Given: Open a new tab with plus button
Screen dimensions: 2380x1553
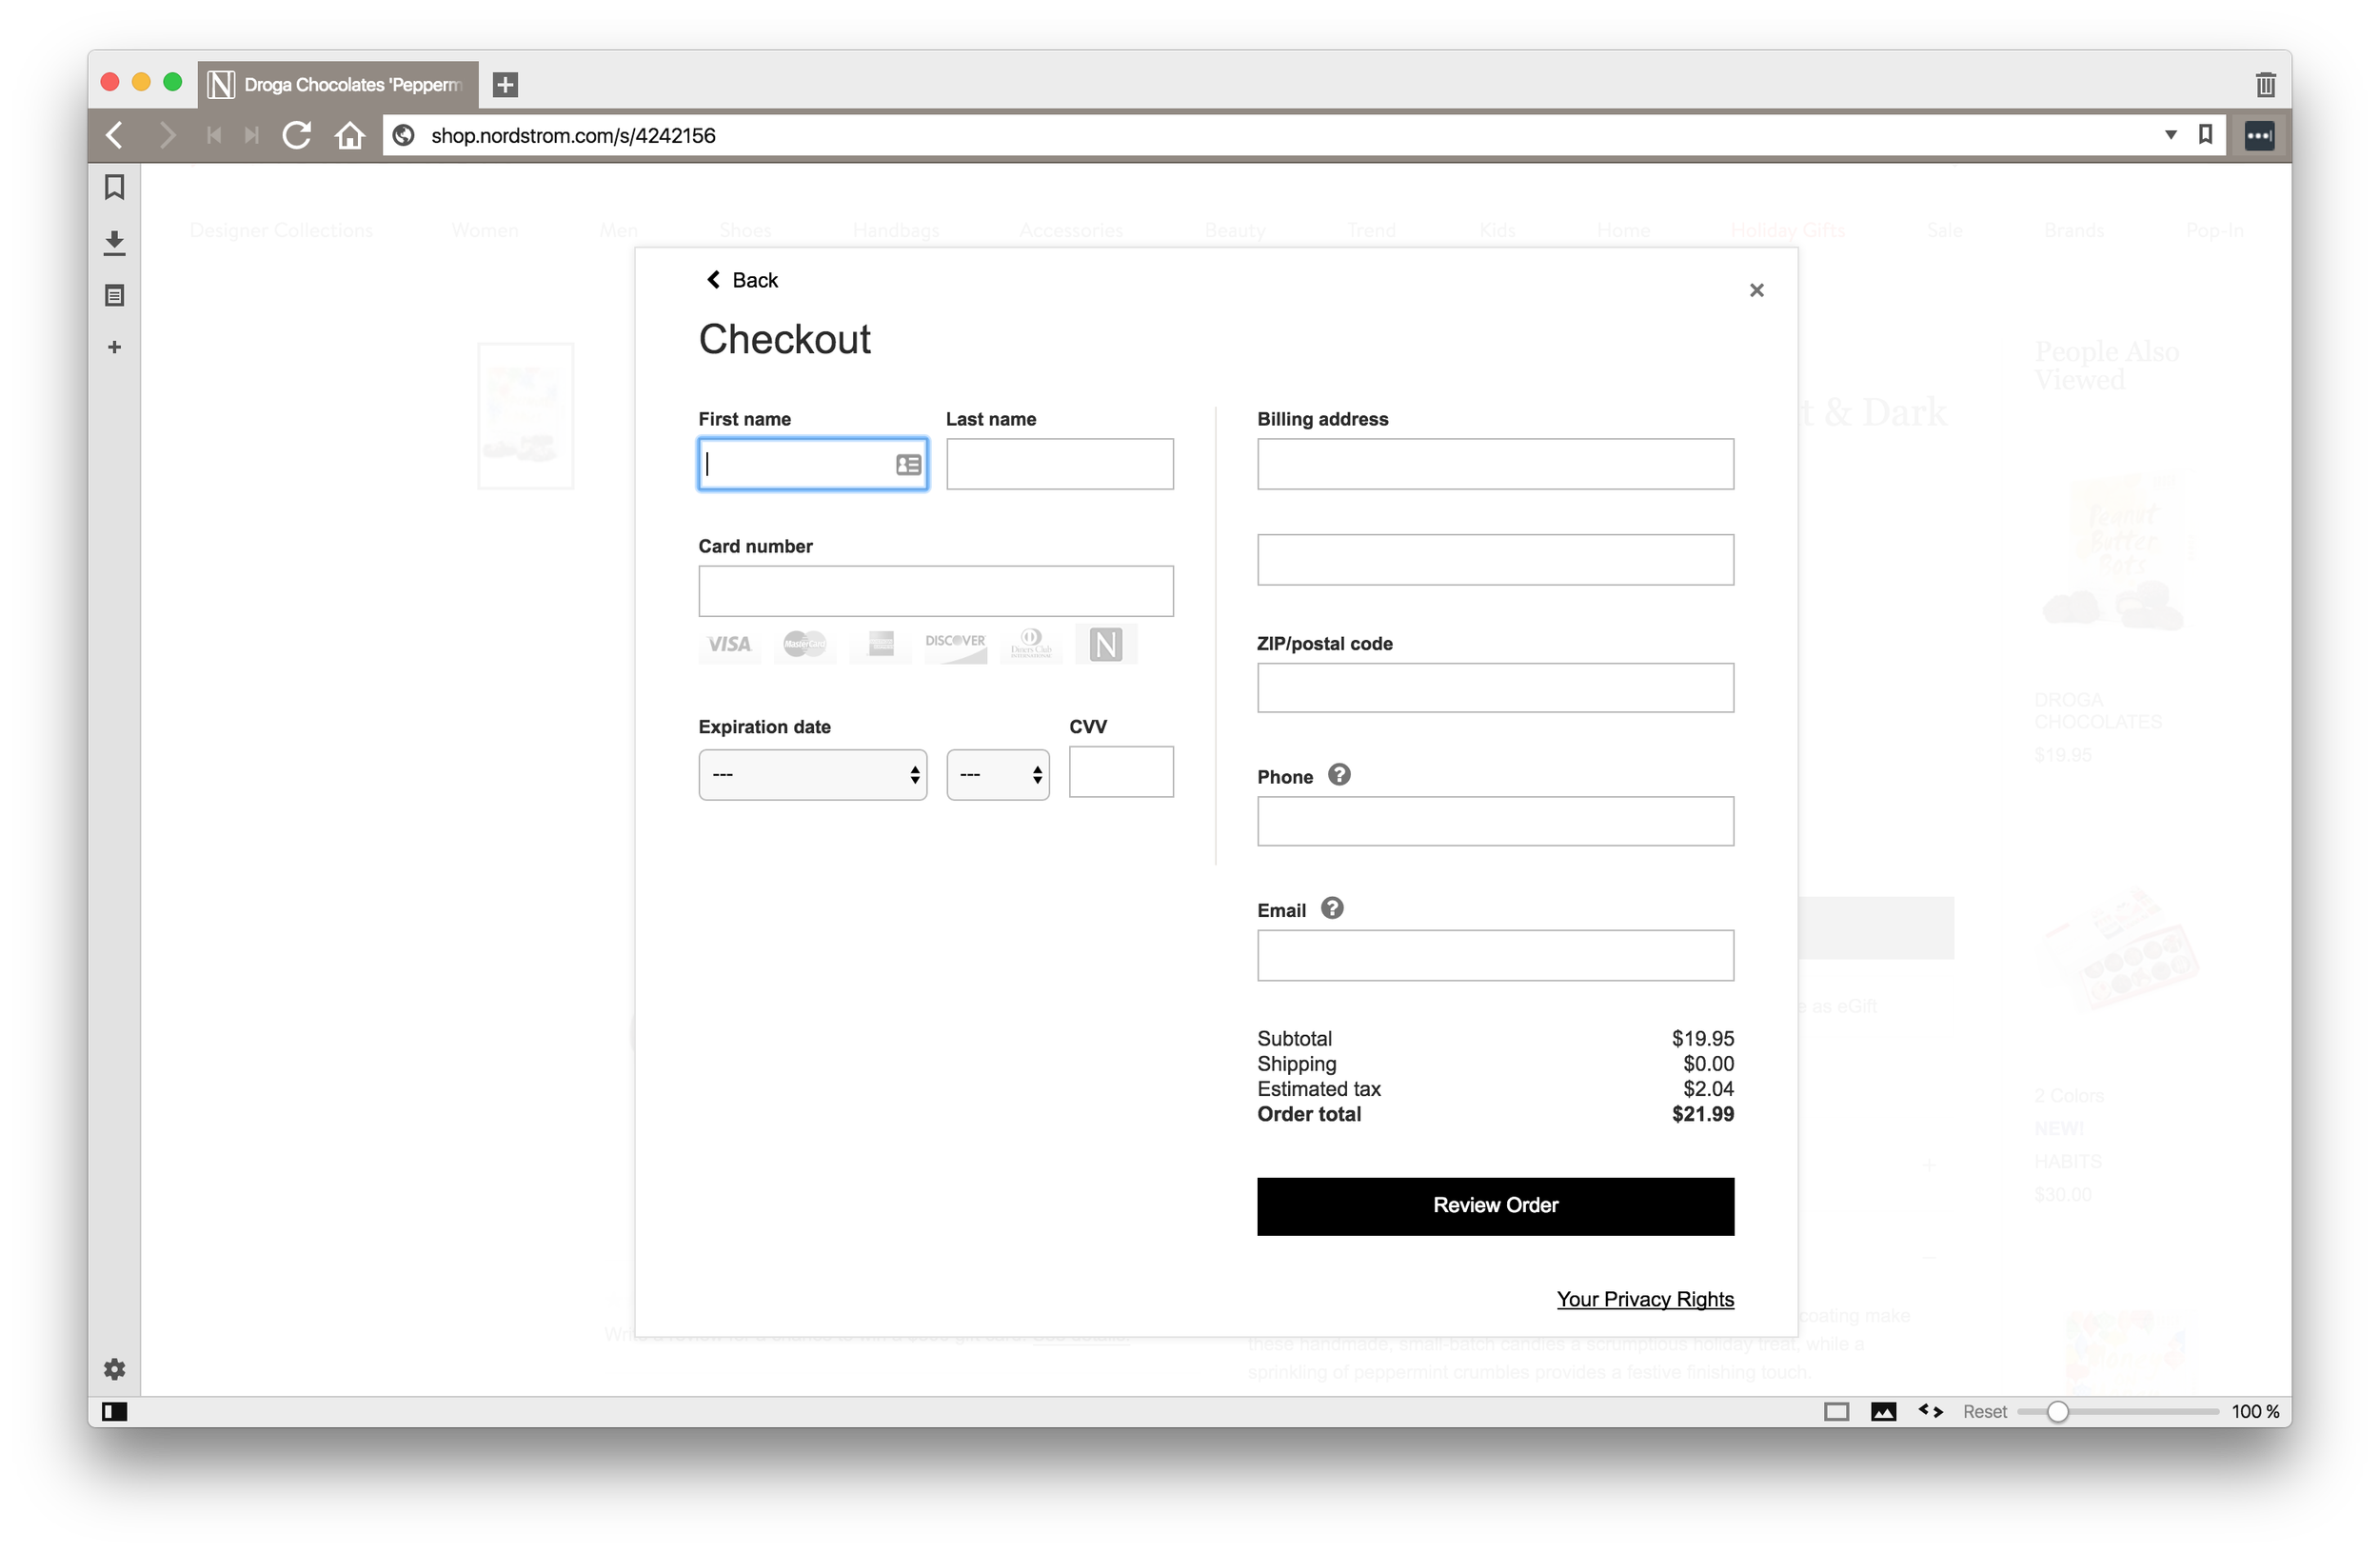Looking at the screenshot, I should click(506, 85).
